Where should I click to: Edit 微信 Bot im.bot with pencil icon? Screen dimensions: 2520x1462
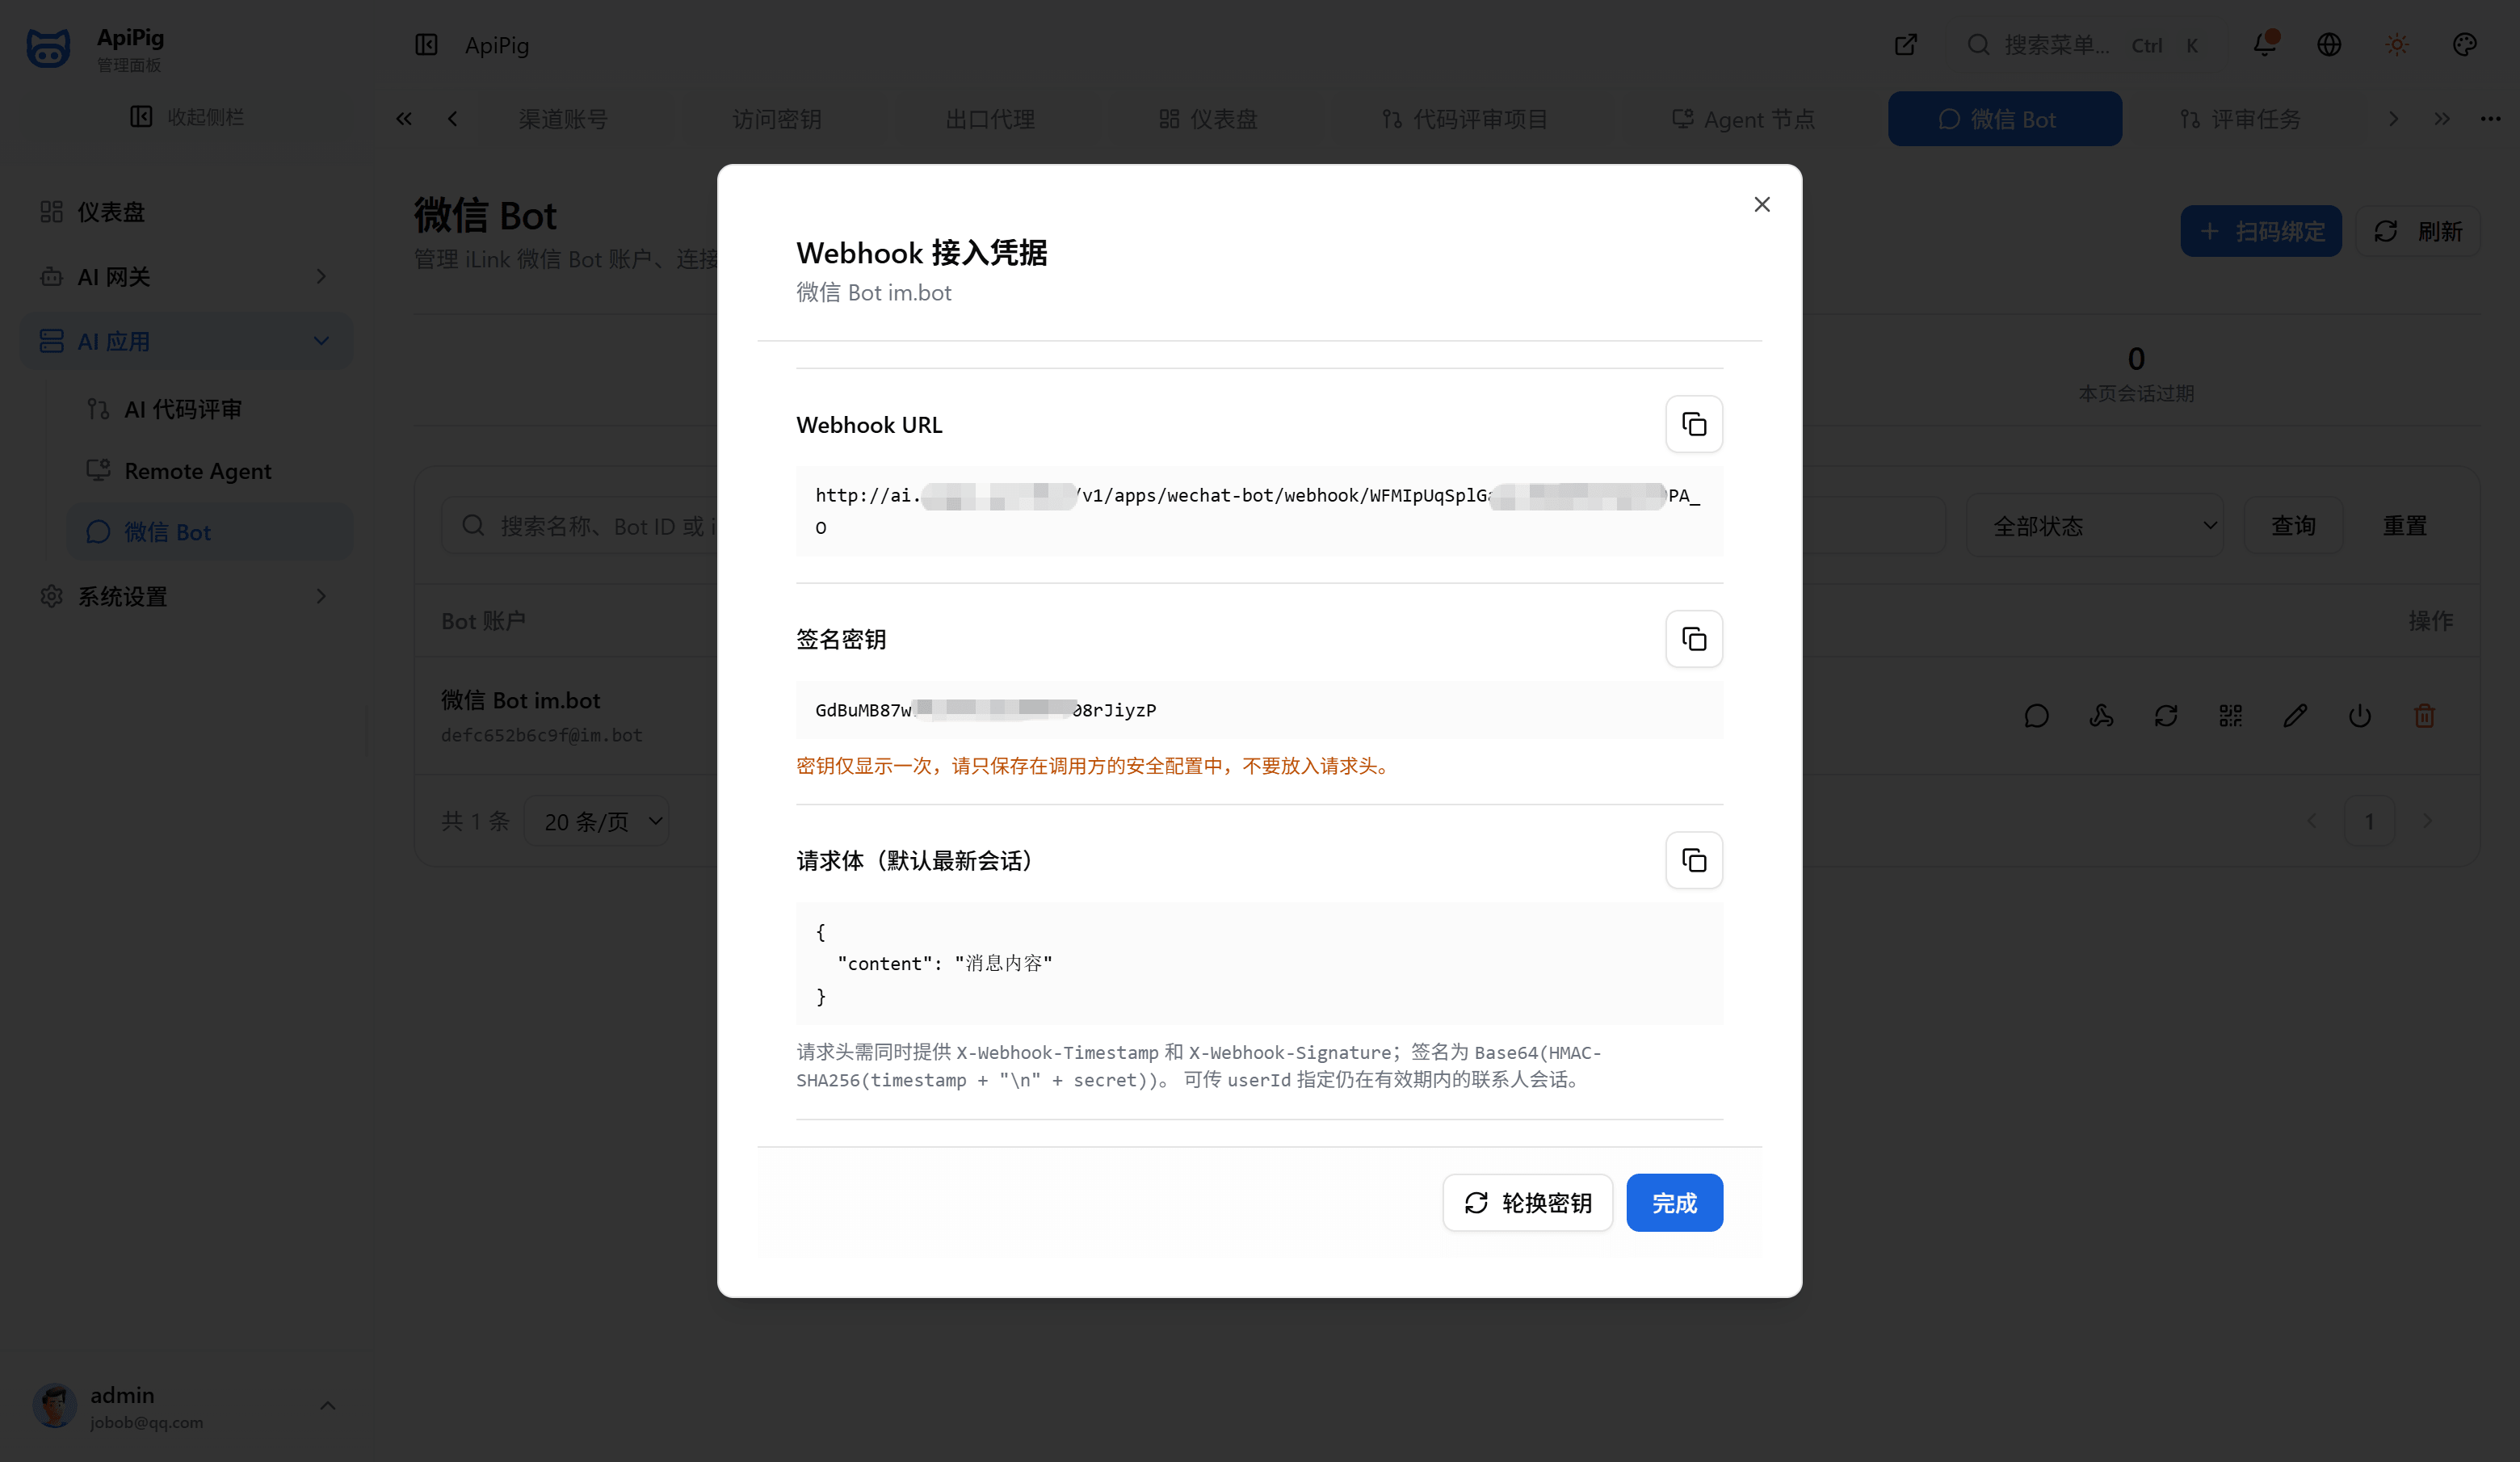click(x=2295, y=716)
